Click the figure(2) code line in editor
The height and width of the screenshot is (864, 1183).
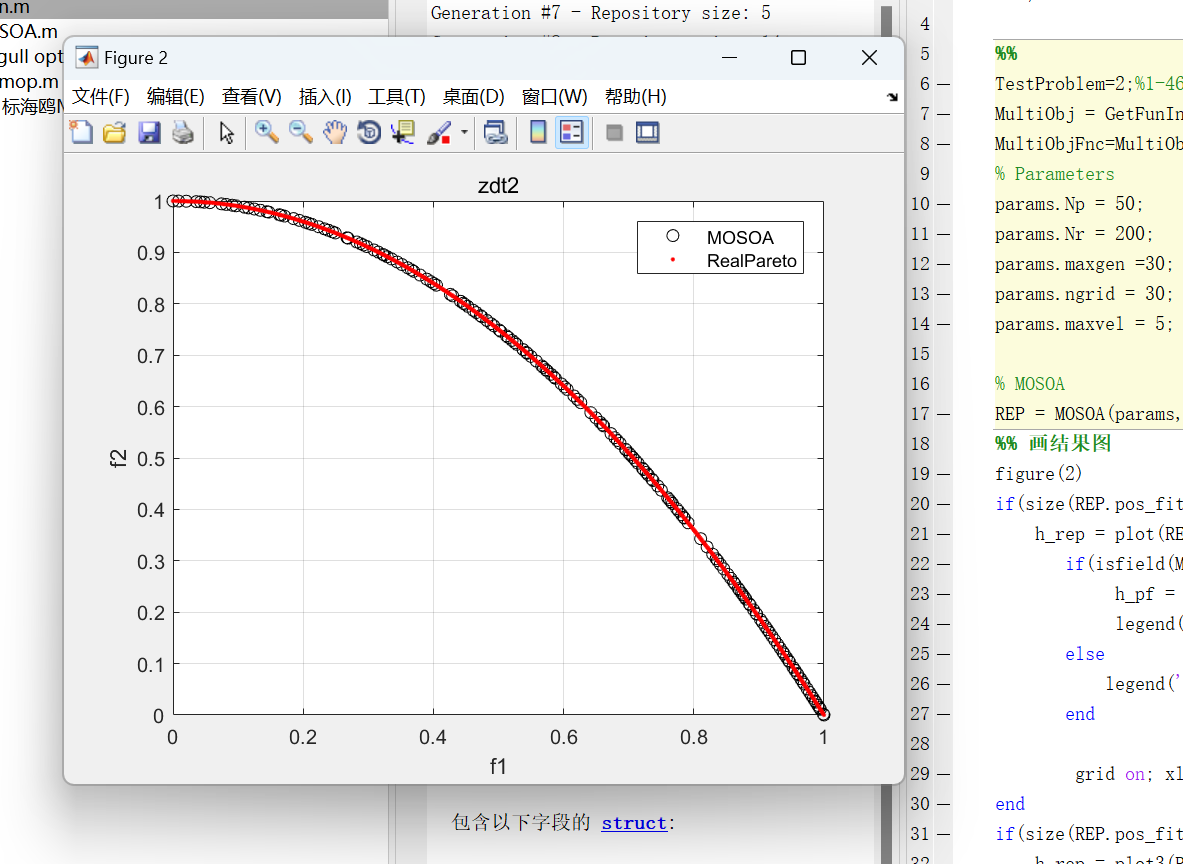[1039, 474]
